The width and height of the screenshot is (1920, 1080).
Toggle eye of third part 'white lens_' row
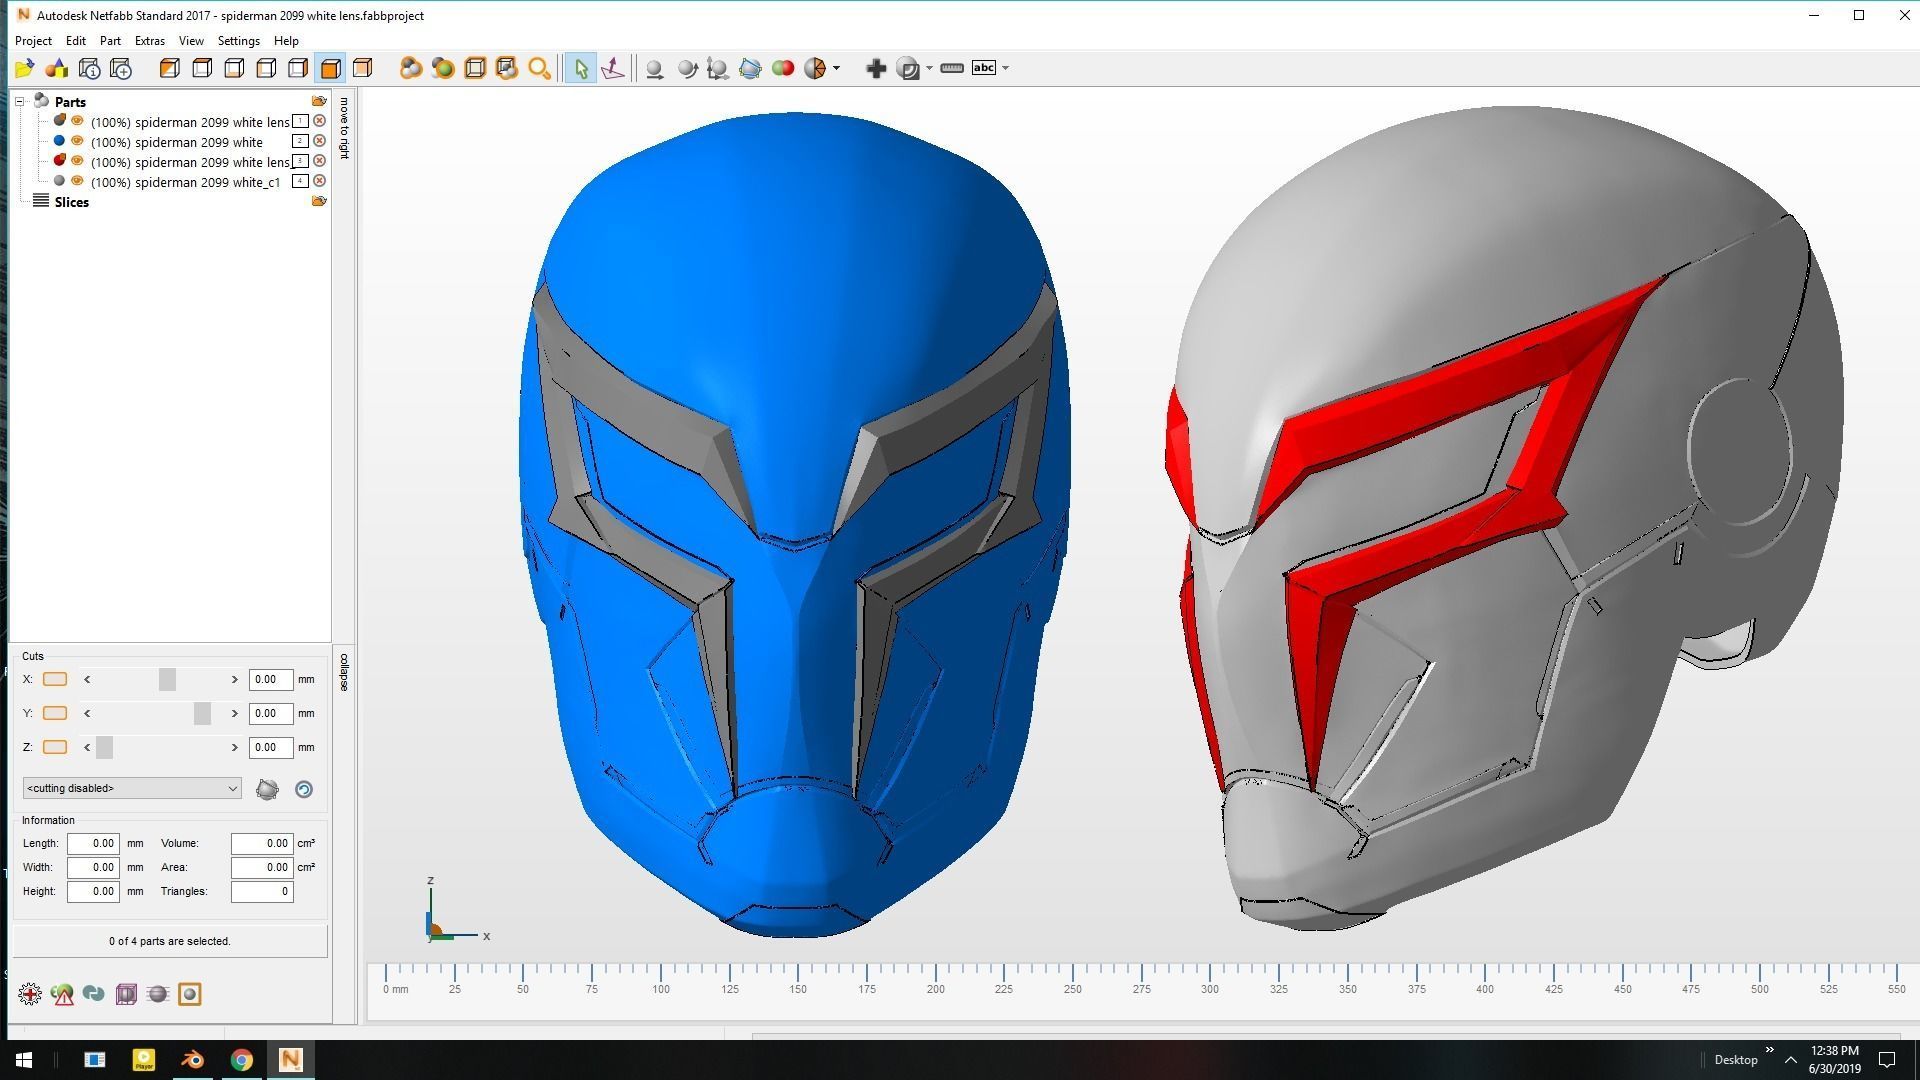point(77,161)
